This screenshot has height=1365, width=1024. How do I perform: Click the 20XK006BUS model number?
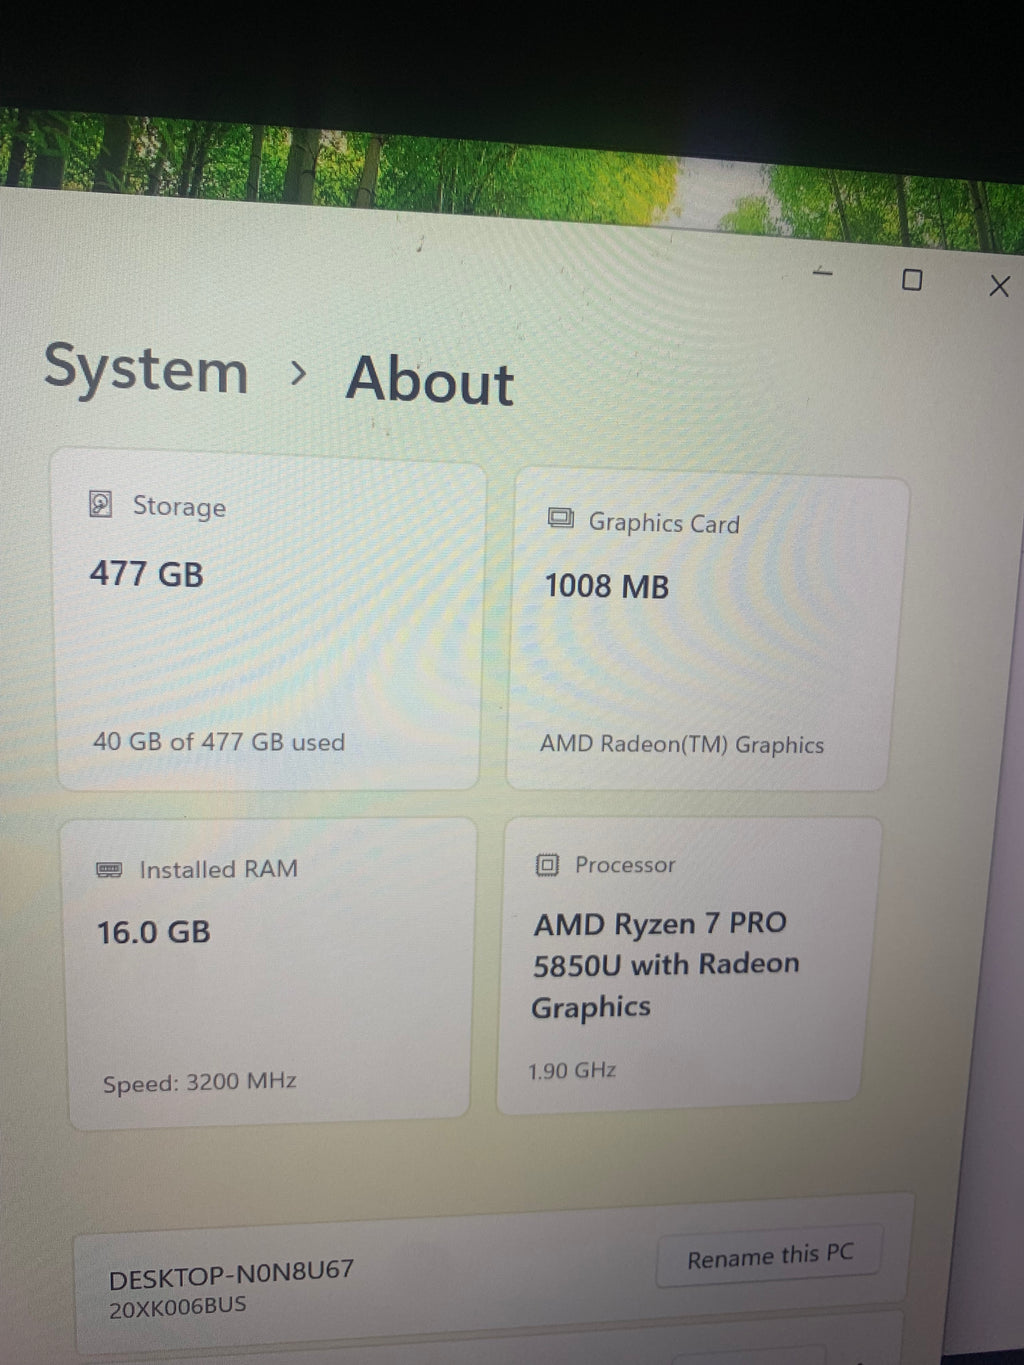[178, 1308]
